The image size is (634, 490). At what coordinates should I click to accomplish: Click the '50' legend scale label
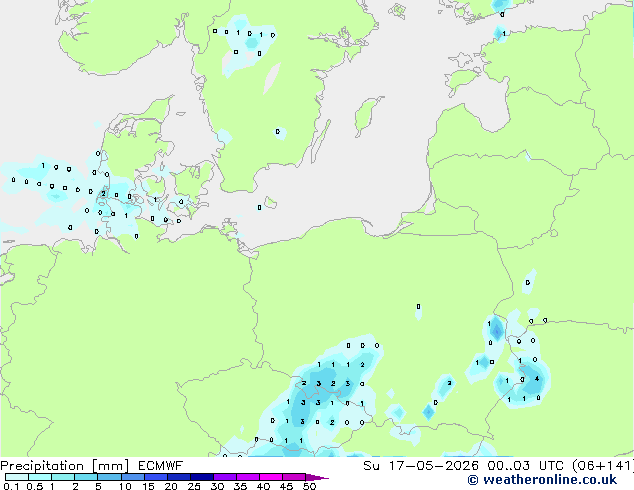click(309, 486)
